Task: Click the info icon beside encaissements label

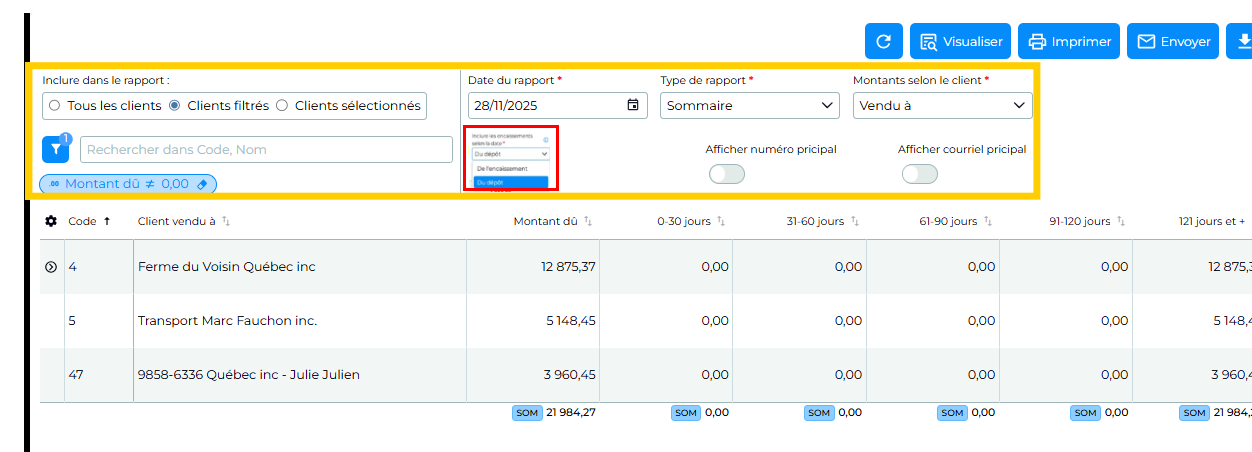Action: click(546, 140)
